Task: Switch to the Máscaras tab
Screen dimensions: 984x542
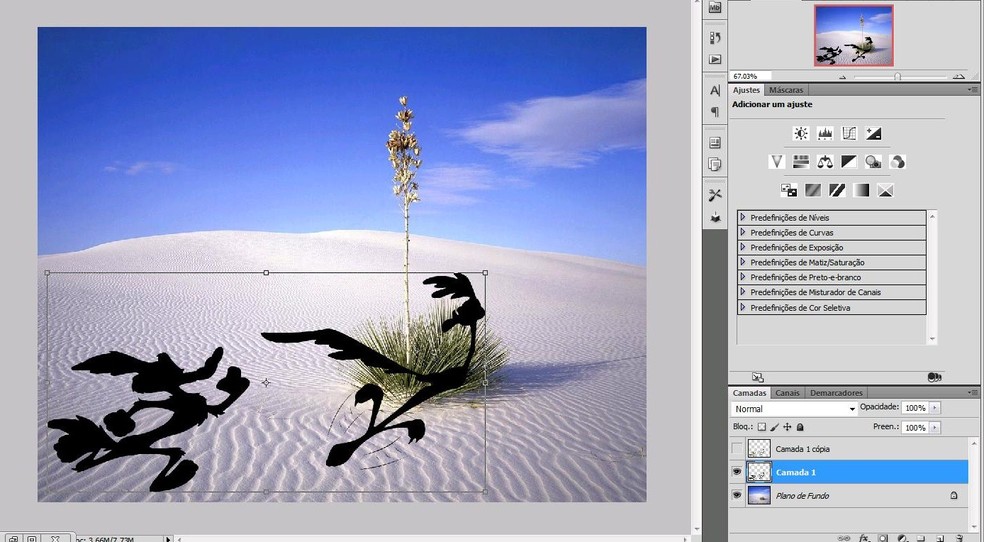Action: pos(786,90)
